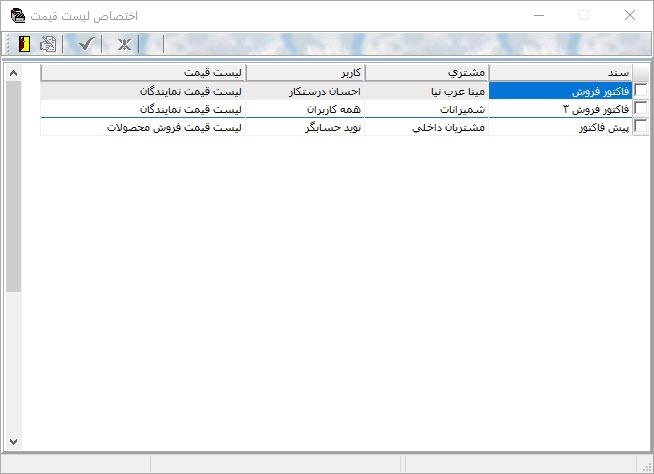Screen dimensions: 654x474
Task: Enable the checkbox for فاکتور فروش ۳ row
Action: point(641,109)
